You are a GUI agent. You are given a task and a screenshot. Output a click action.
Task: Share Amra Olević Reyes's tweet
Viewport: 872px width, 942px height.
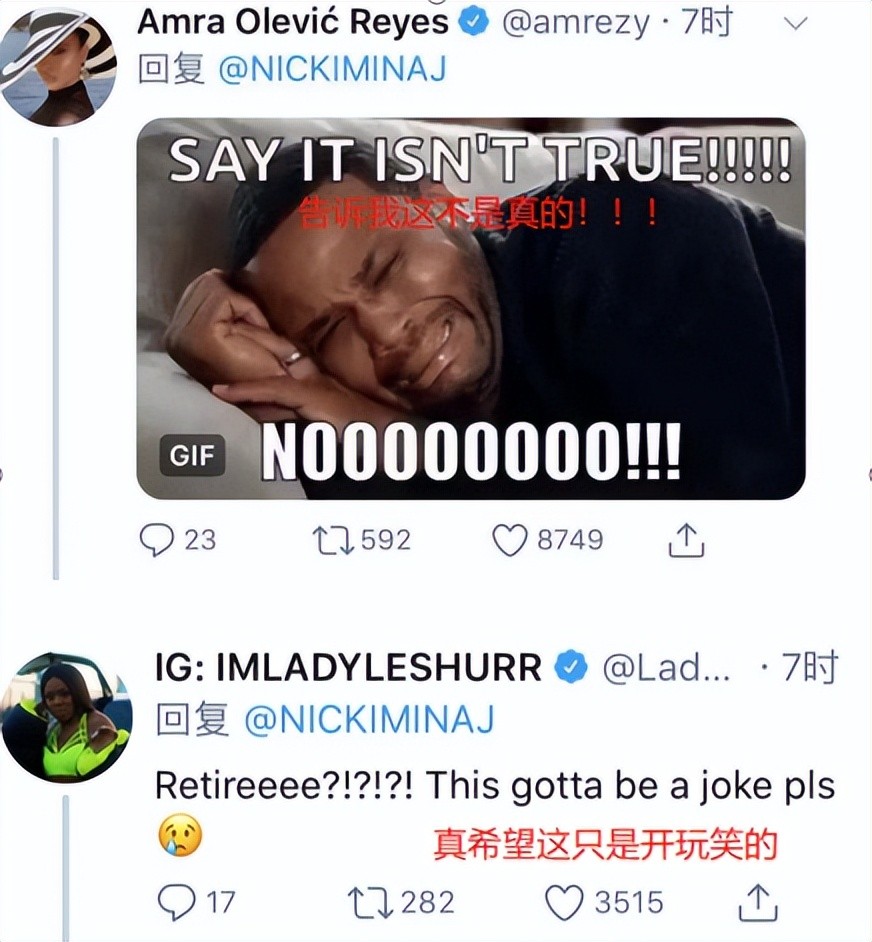(686, 539)
